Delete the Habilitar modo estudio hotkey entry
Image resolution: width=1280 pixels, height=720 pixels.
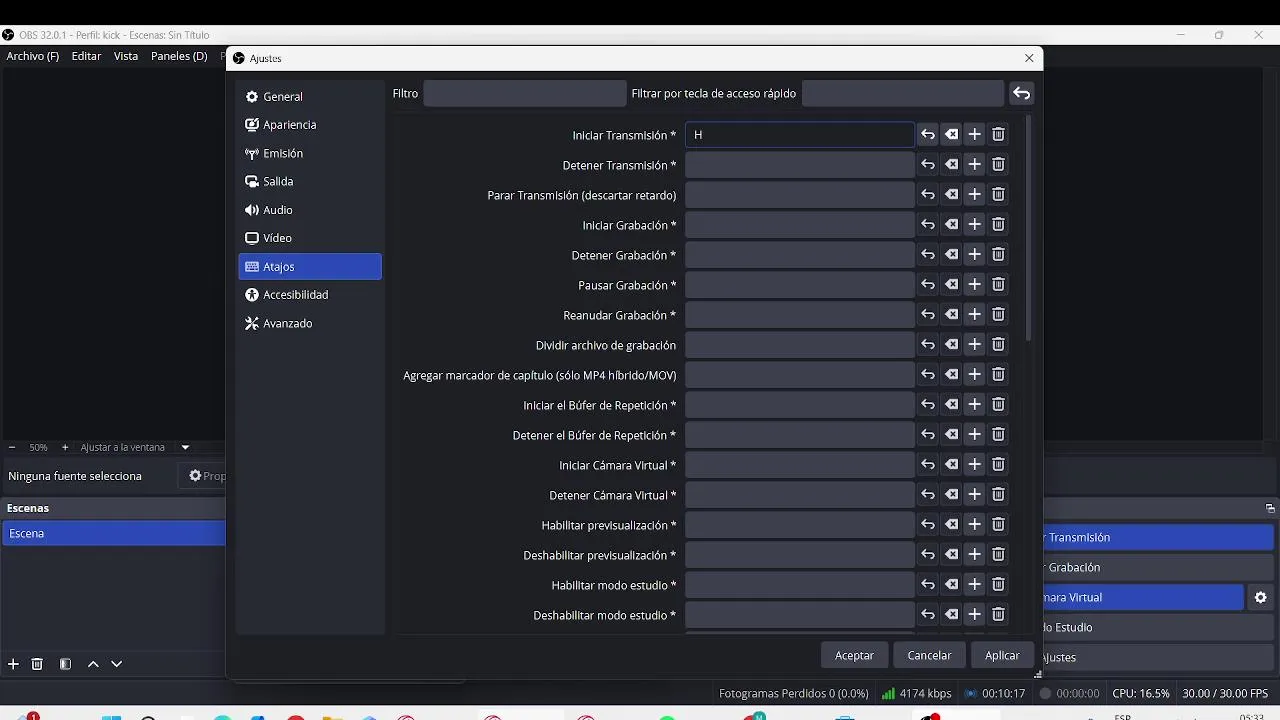[x=998, y=585]
